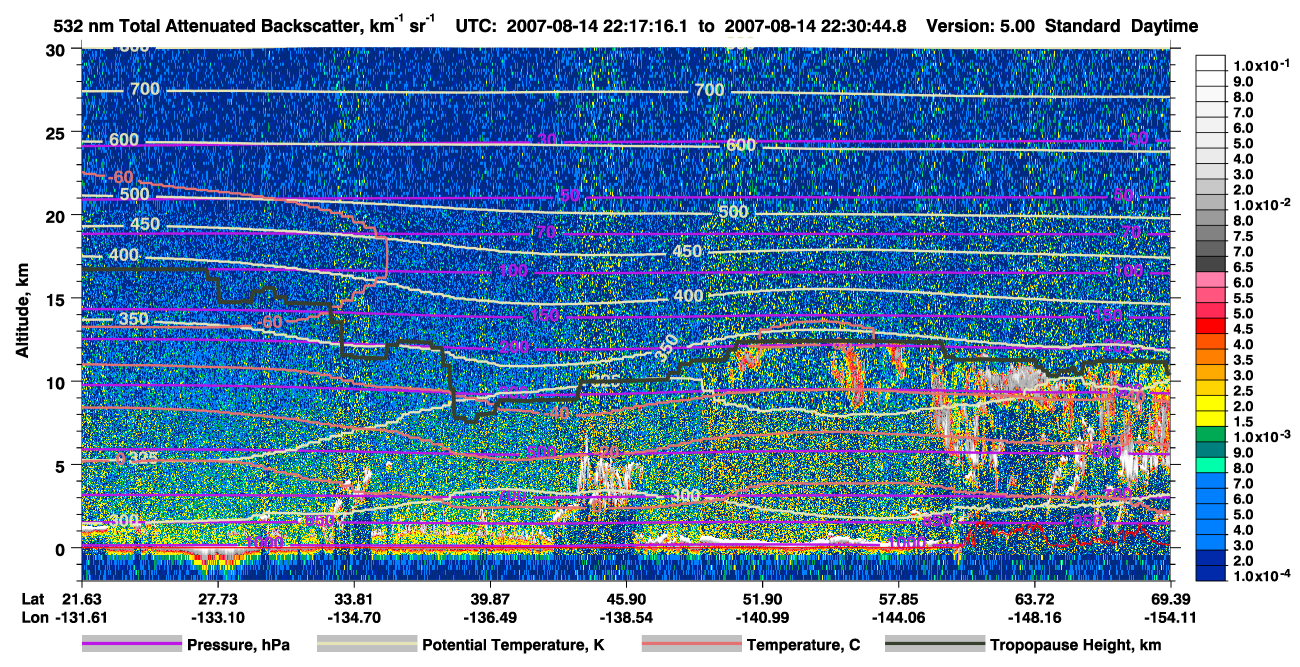Click the '1.0x10-2' colorbar label
Screen dimensions: 1300x667
pyautogui.click(x=1263, y=205)
